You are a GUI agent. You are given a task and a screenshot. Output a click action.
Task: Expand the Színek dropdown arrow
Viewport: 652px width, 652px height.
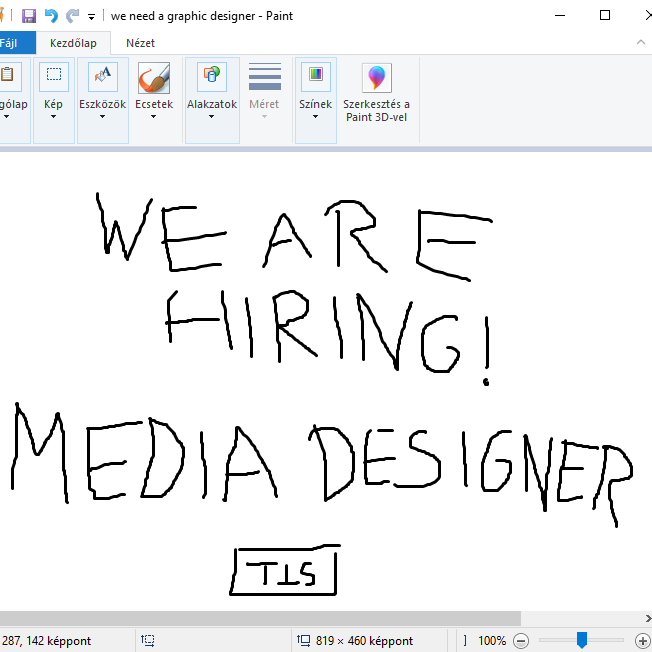tap(315, 117)
